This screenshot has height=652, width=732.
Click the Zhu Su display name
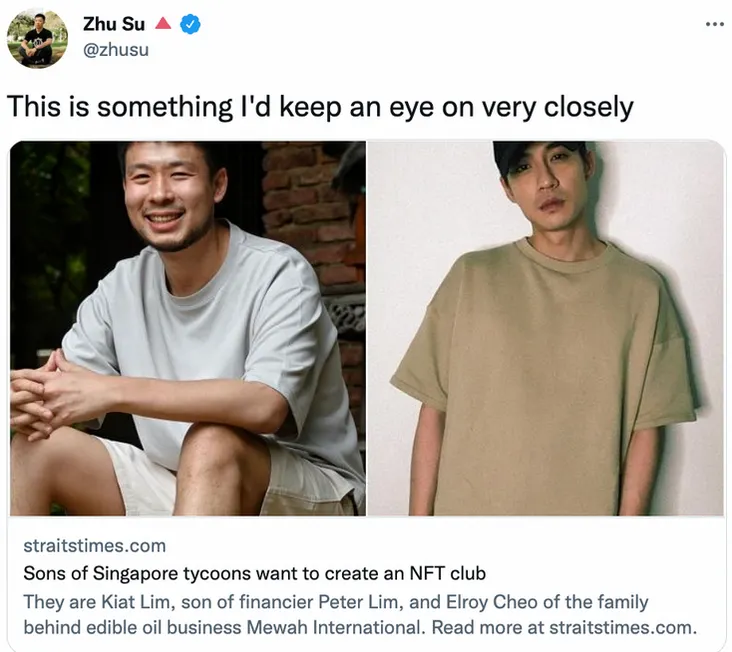tap(114, 24)
